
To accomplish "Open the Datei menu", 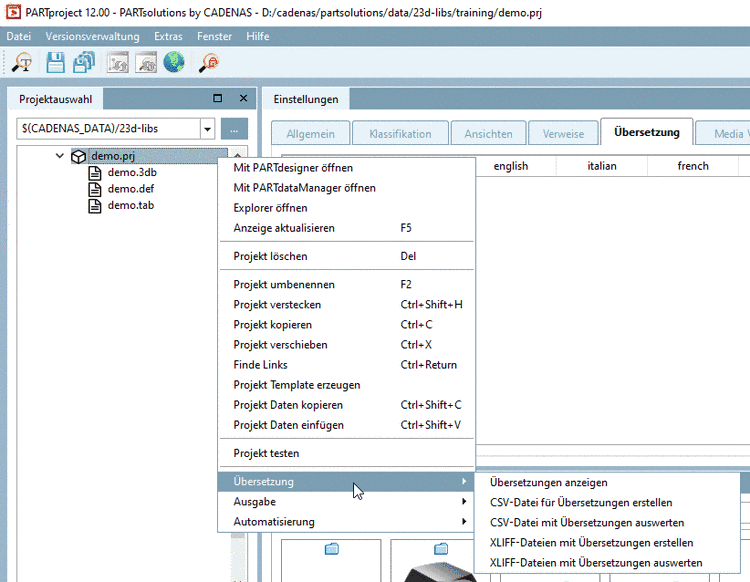I will click(x=19, y=36).
